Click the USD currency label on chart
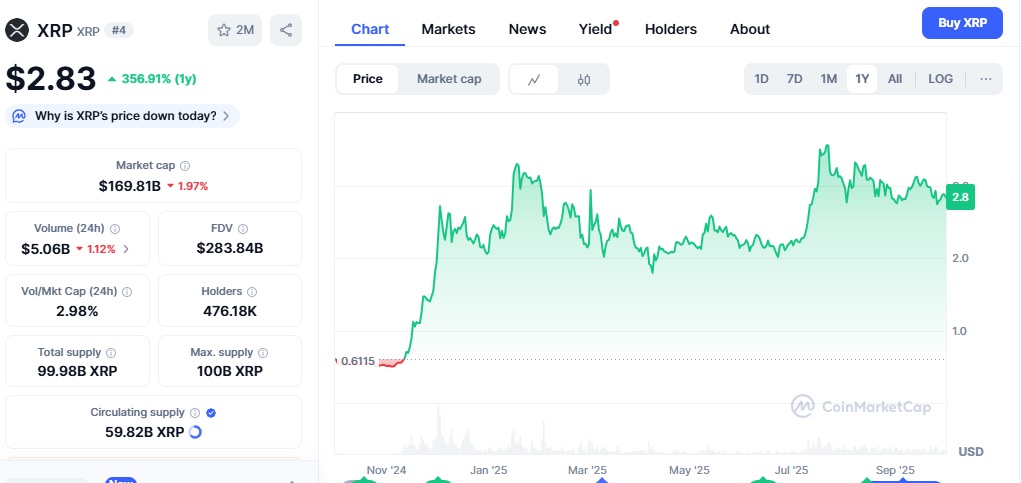 (971, 452)
